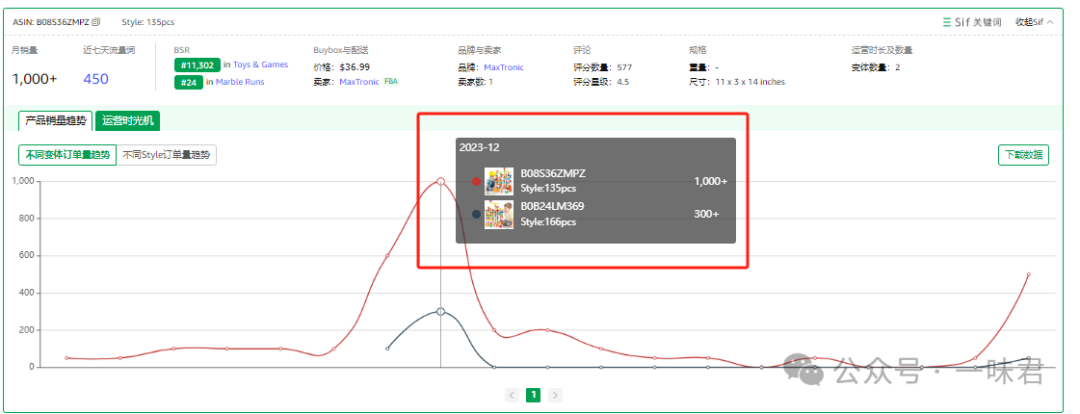Open the Toys & Games category link

tap(260, 65)
